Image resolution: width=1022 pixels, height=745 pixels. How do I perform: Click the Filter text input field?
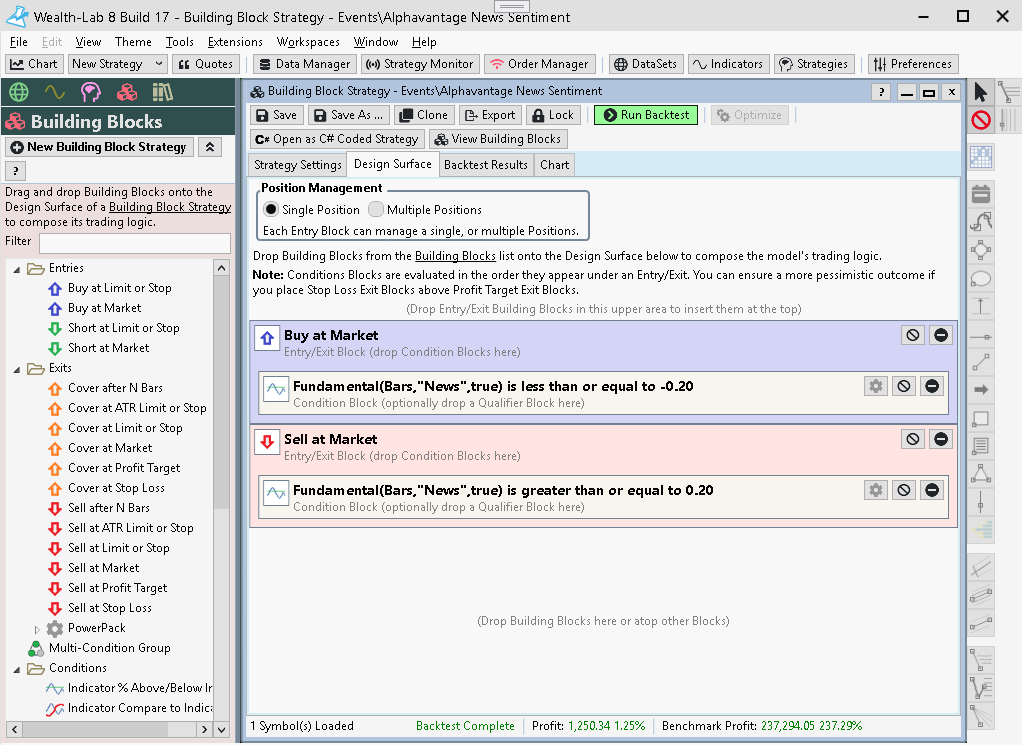[134, 243]
